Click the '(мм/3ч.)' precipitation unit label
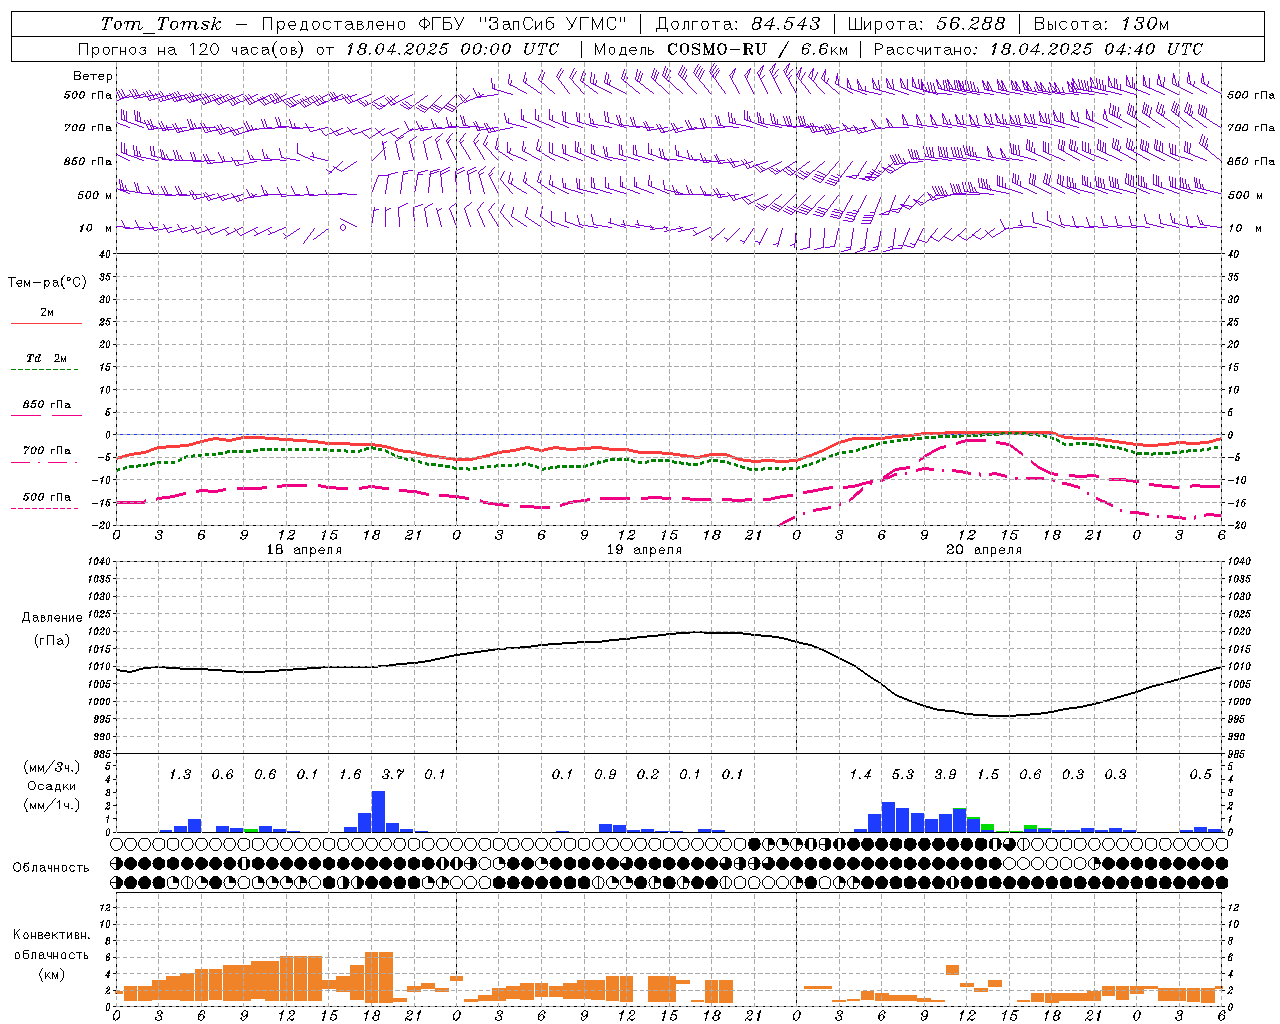 pos(52,767)
